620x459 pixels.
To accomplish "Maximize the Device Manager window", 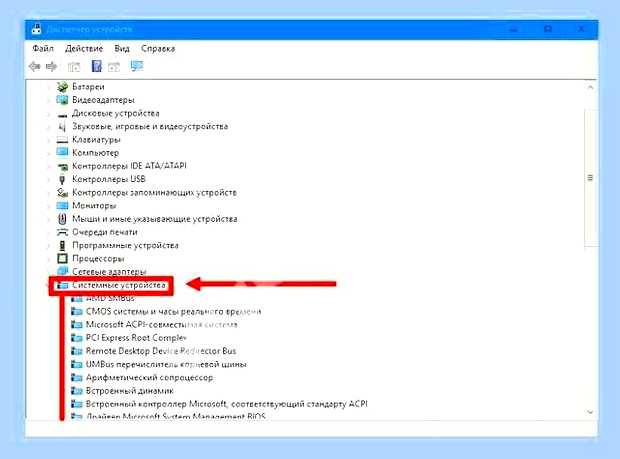I will pos(548,29).
